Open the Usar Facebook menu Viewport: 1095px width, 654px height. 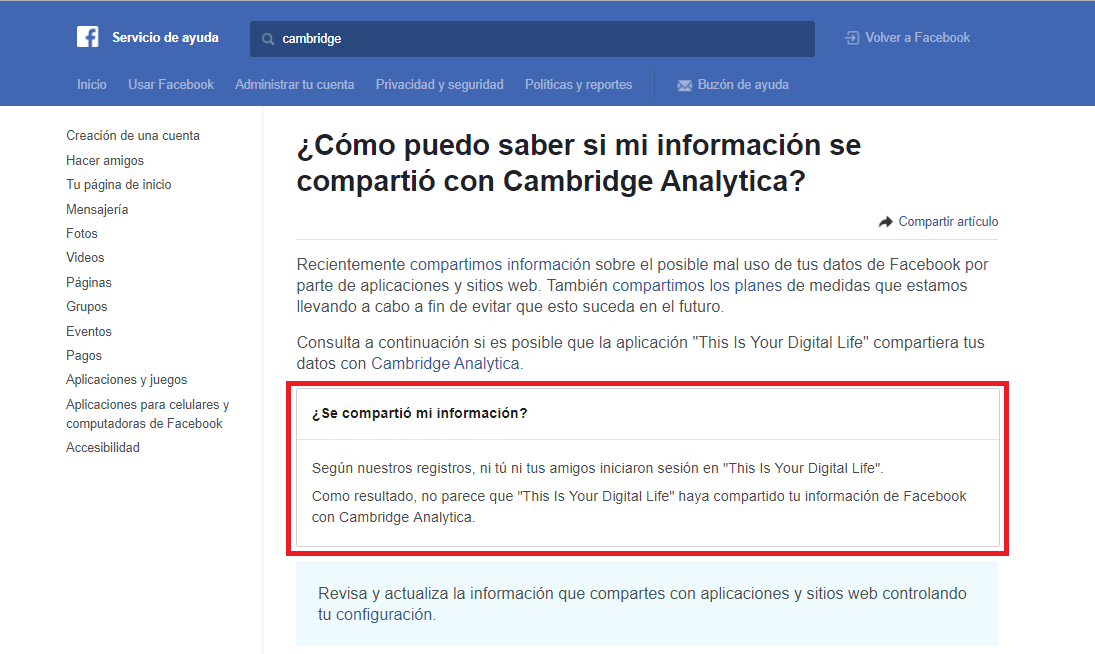coord(171,84)
